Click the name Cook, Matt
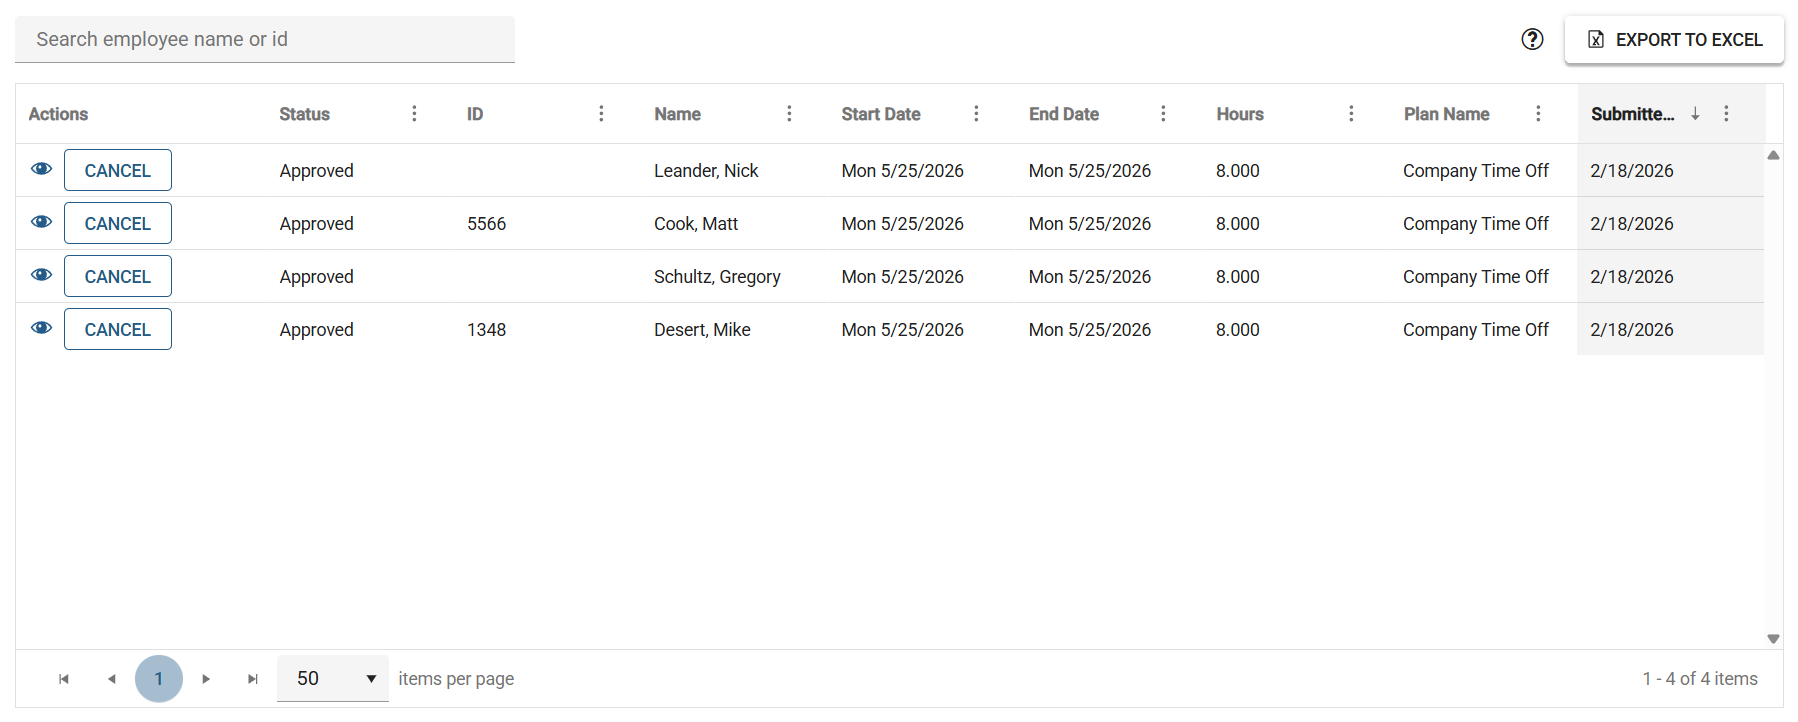This screenshot has height=722, width=1798. click(696, 224)
